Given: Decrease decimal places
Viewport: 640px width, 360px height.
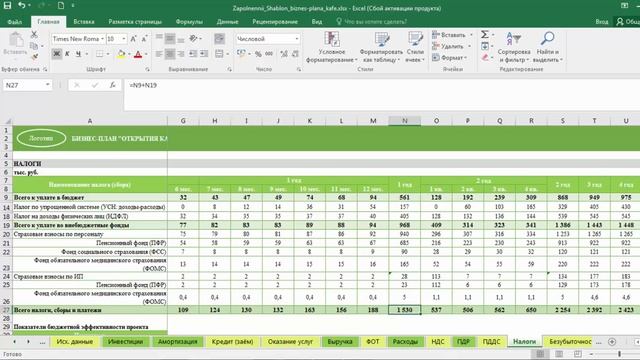Looking at the screenshot, I should 295,54.
